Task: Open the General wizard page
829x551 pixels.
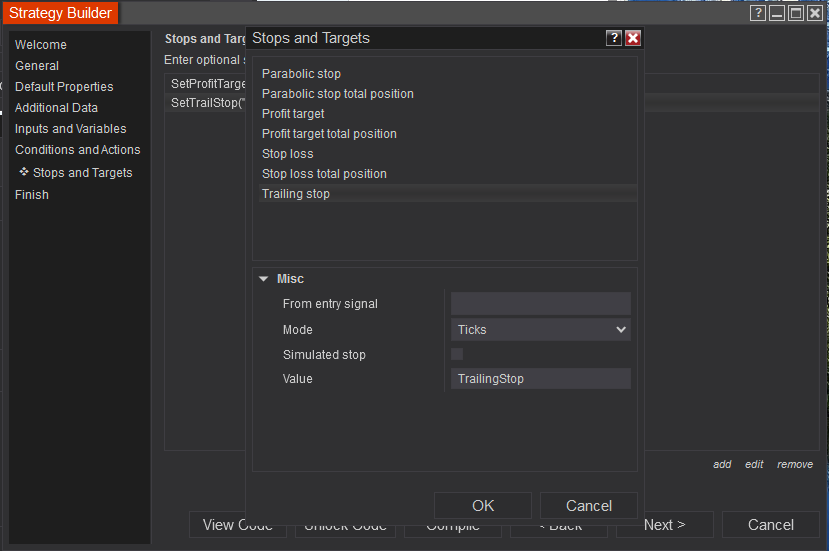Action: (37, 66)
